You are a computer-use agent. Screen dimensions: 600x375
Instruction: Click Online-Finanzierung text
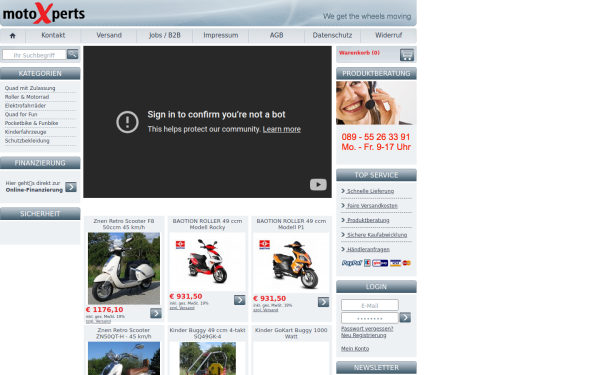34,190
